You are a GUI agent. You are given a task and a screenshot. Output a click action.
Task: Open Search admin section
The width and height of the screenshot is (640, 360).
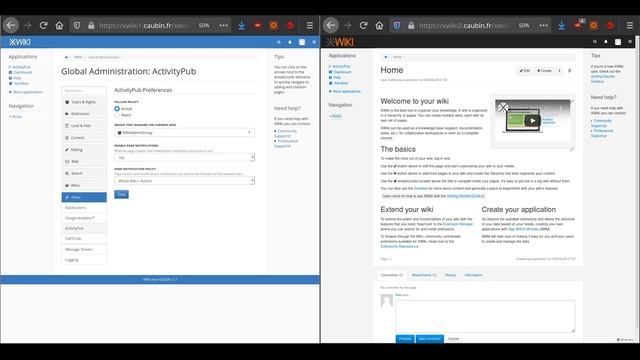pyautogui.click(x=84, y=173)
